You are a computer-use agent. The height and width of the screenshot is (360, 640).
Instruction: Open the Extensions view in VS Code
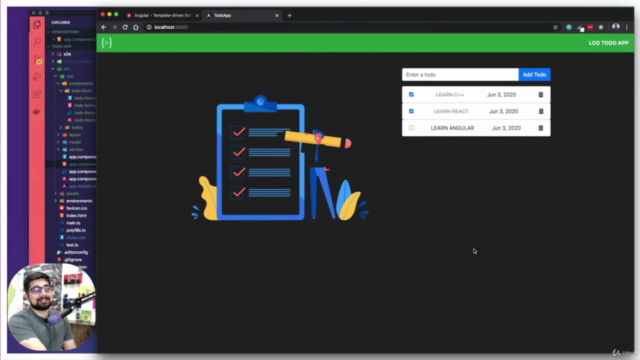37,94
